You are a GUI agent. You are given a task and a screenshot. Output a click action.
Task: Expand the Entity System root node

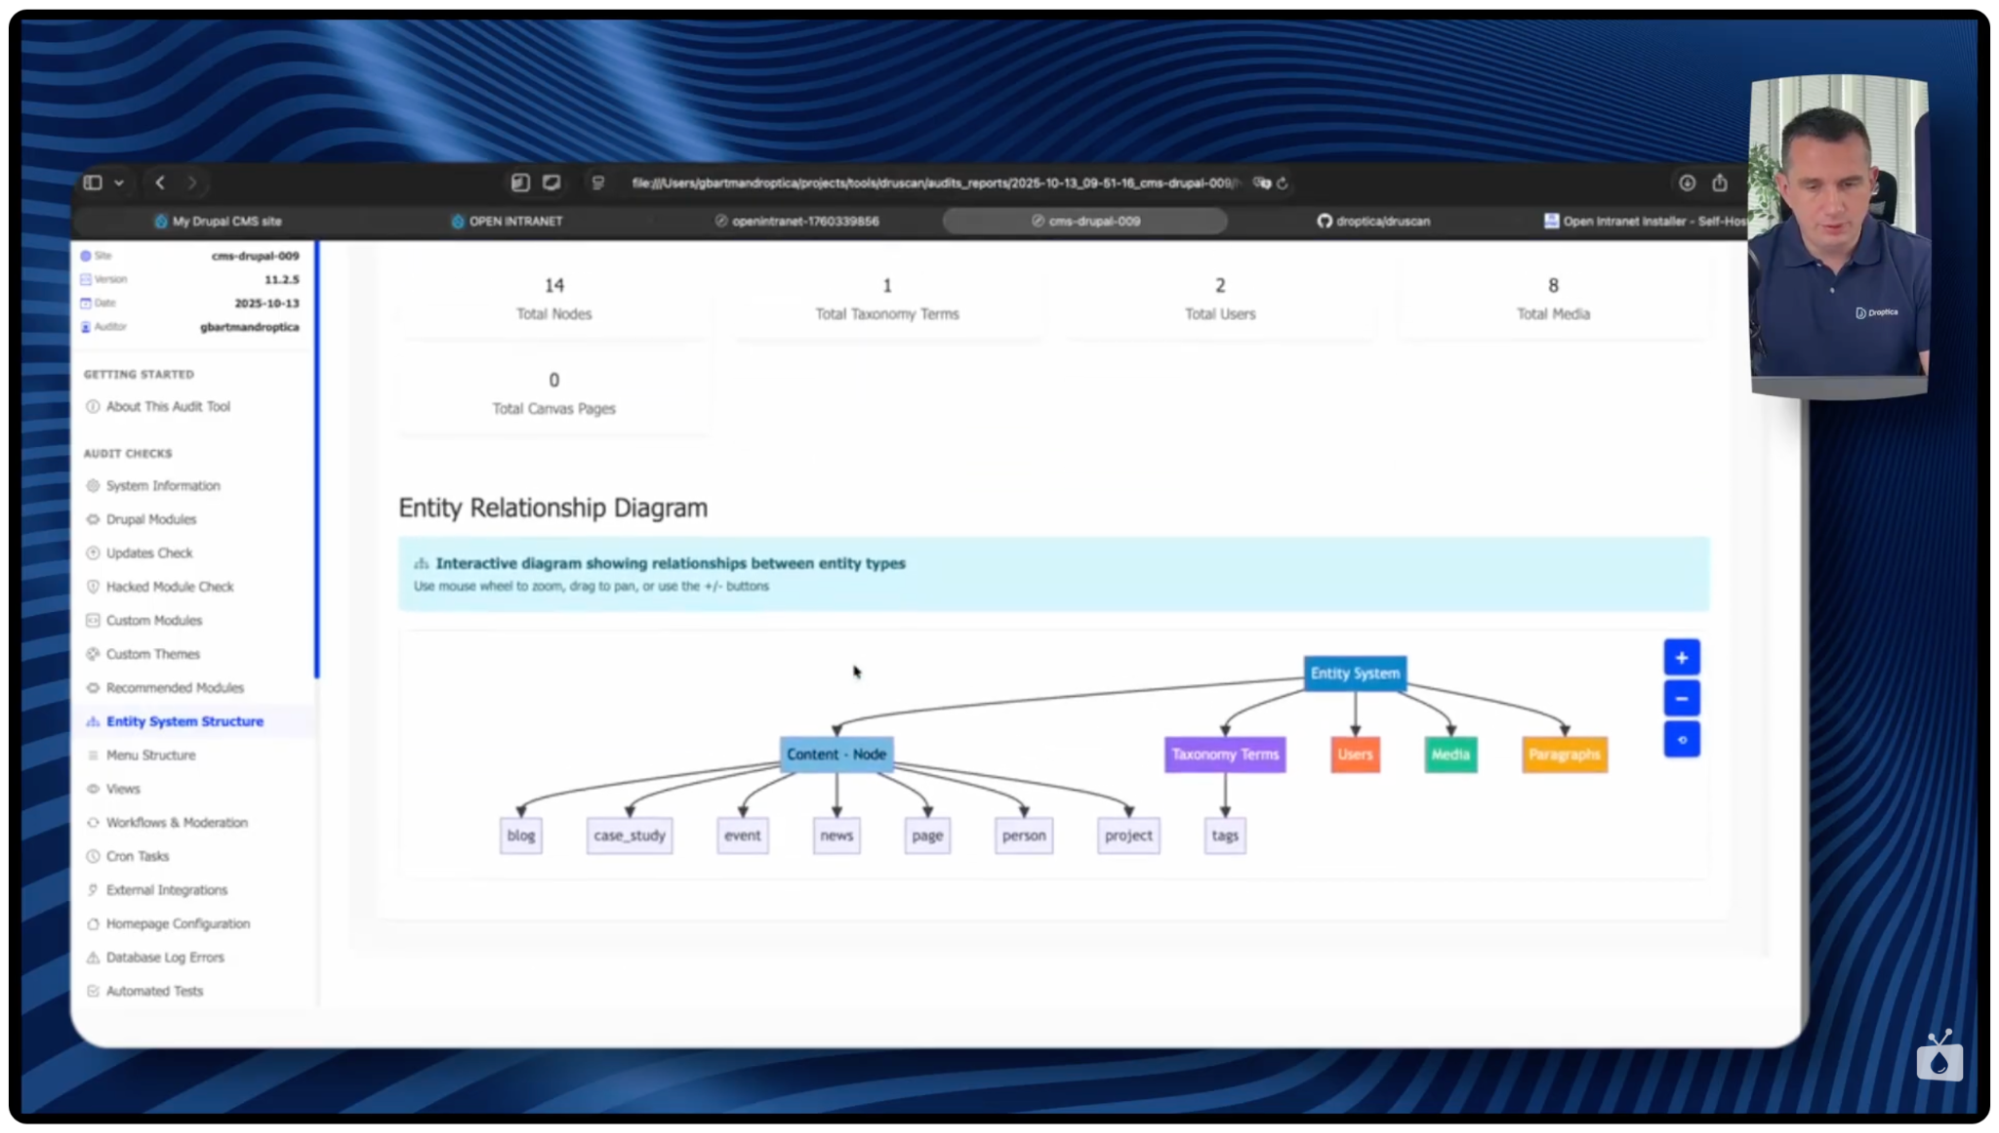tap(1355, 673)
